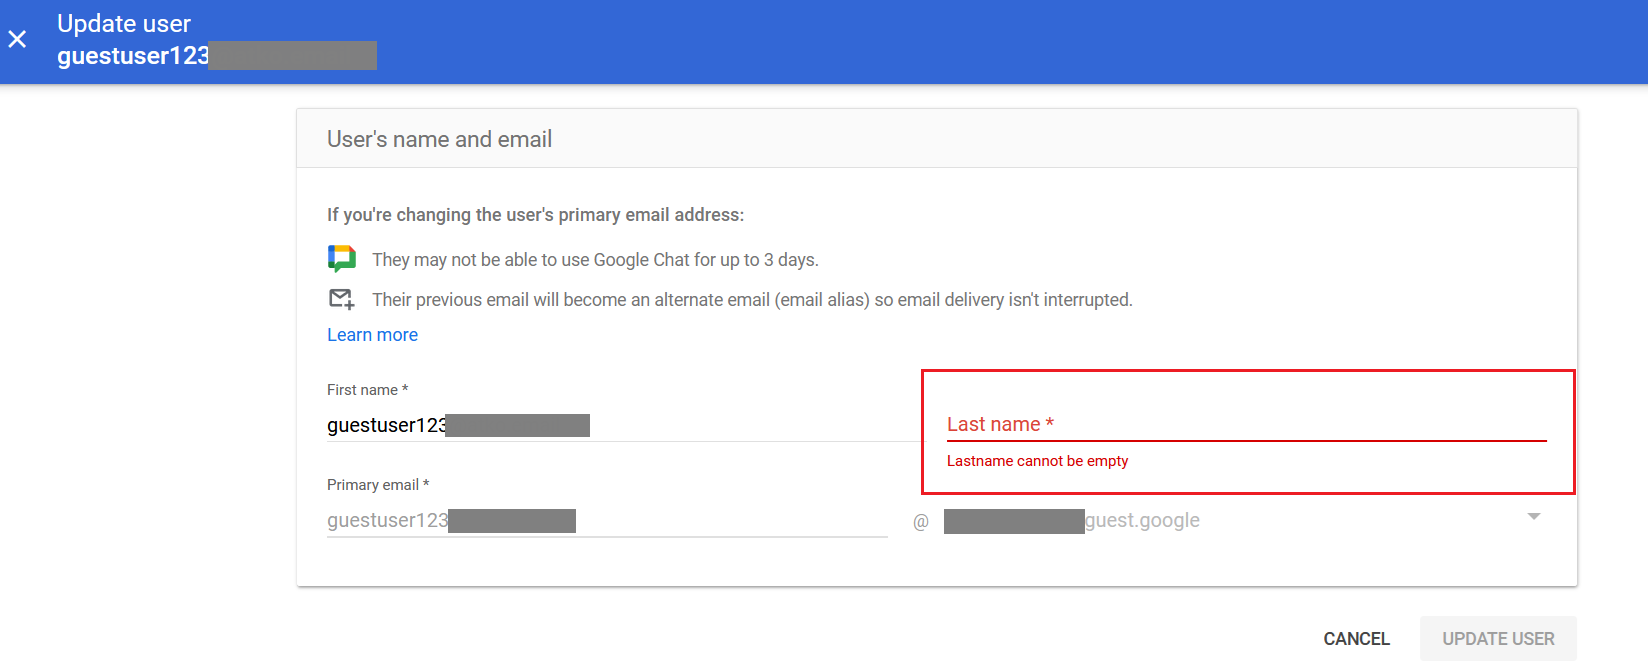Close the Update user dialog

click(17, 39)
